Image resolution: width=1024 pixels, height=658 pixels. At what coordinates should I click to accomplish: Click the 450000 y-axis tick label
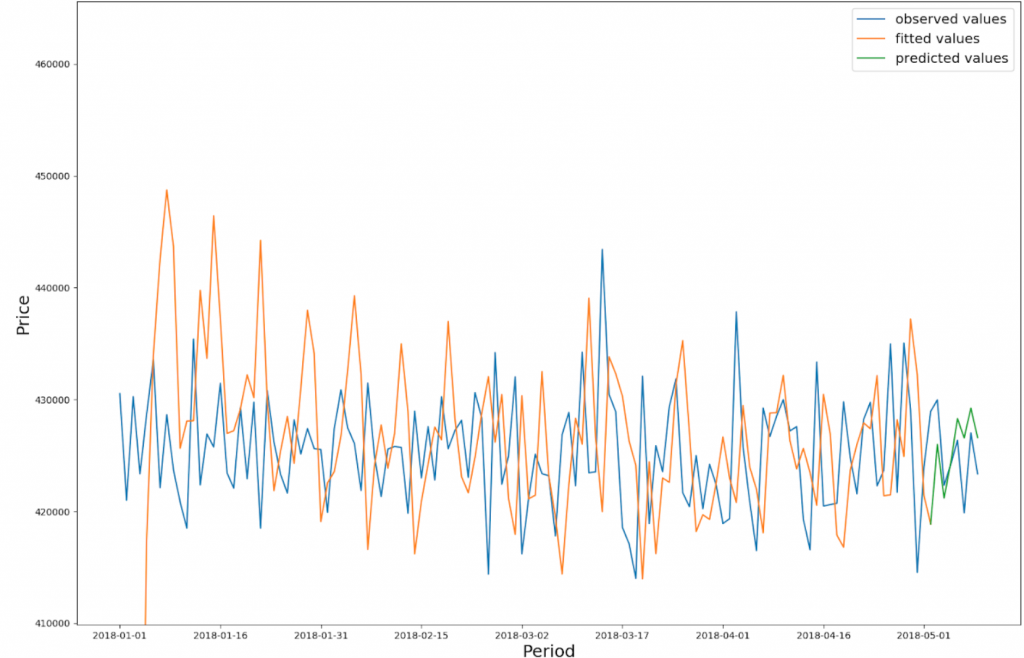click(x=53, y=176)
